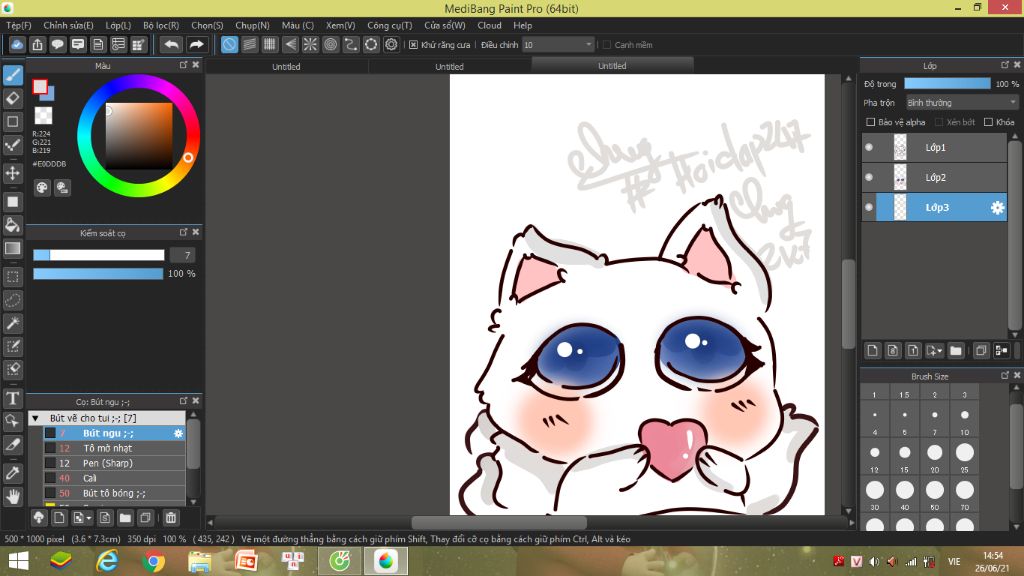Enable Cạnh mềm checkbox
Viewport: 1024px width, 576px height.
click(607, 45)
